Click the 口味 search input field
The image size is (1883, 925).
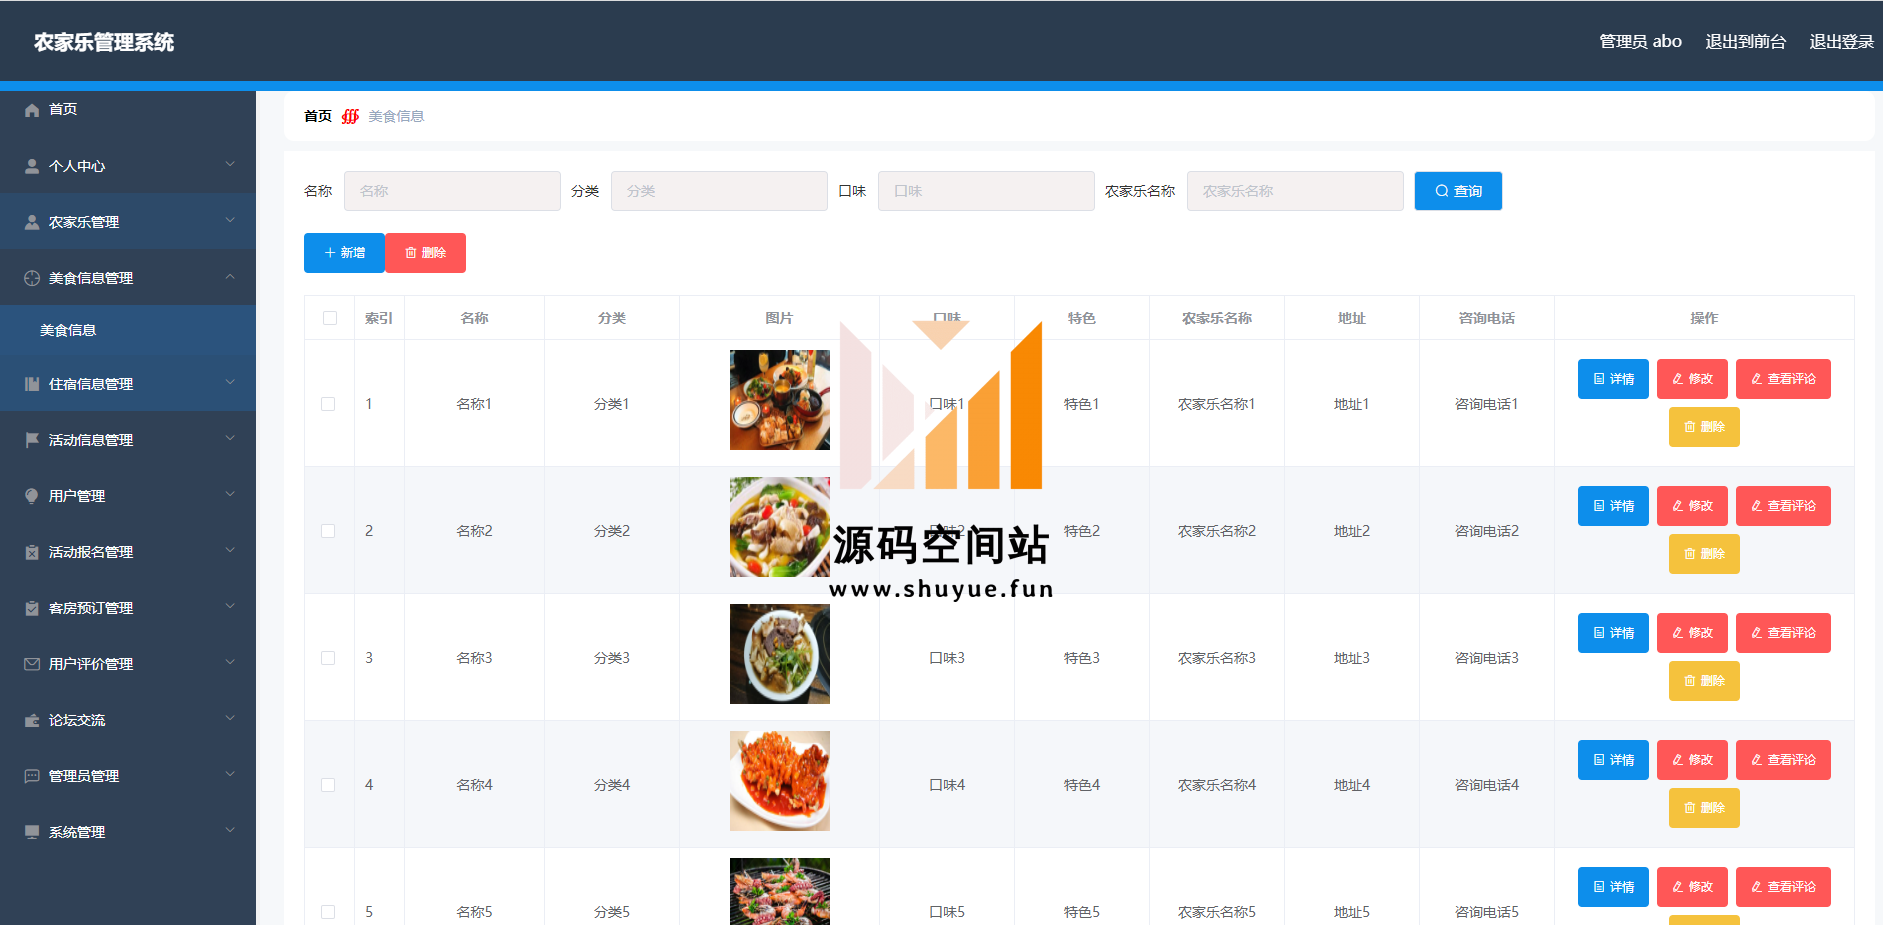pos(986,191)
